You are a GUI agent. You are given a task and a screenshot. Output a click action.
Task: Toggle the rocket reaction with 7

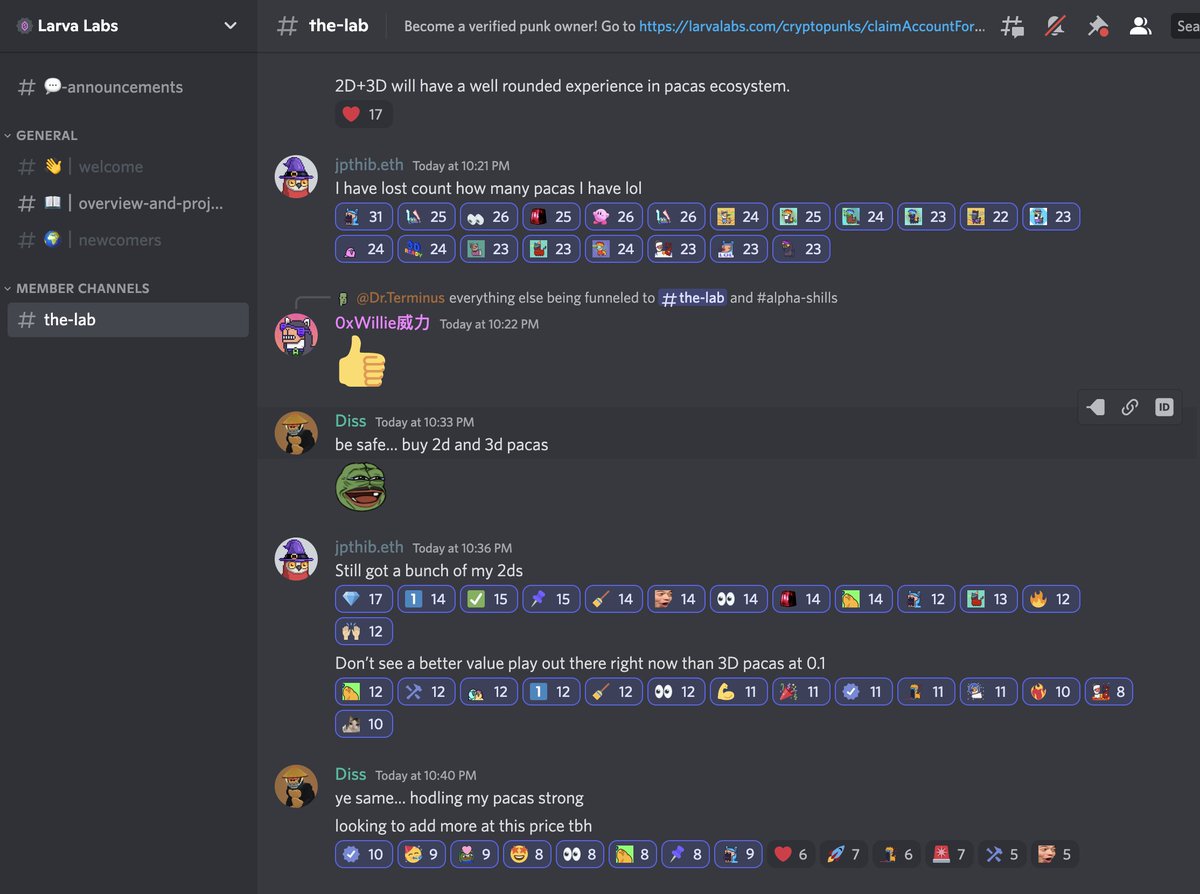pyautogui.click(x=842, y=854)
